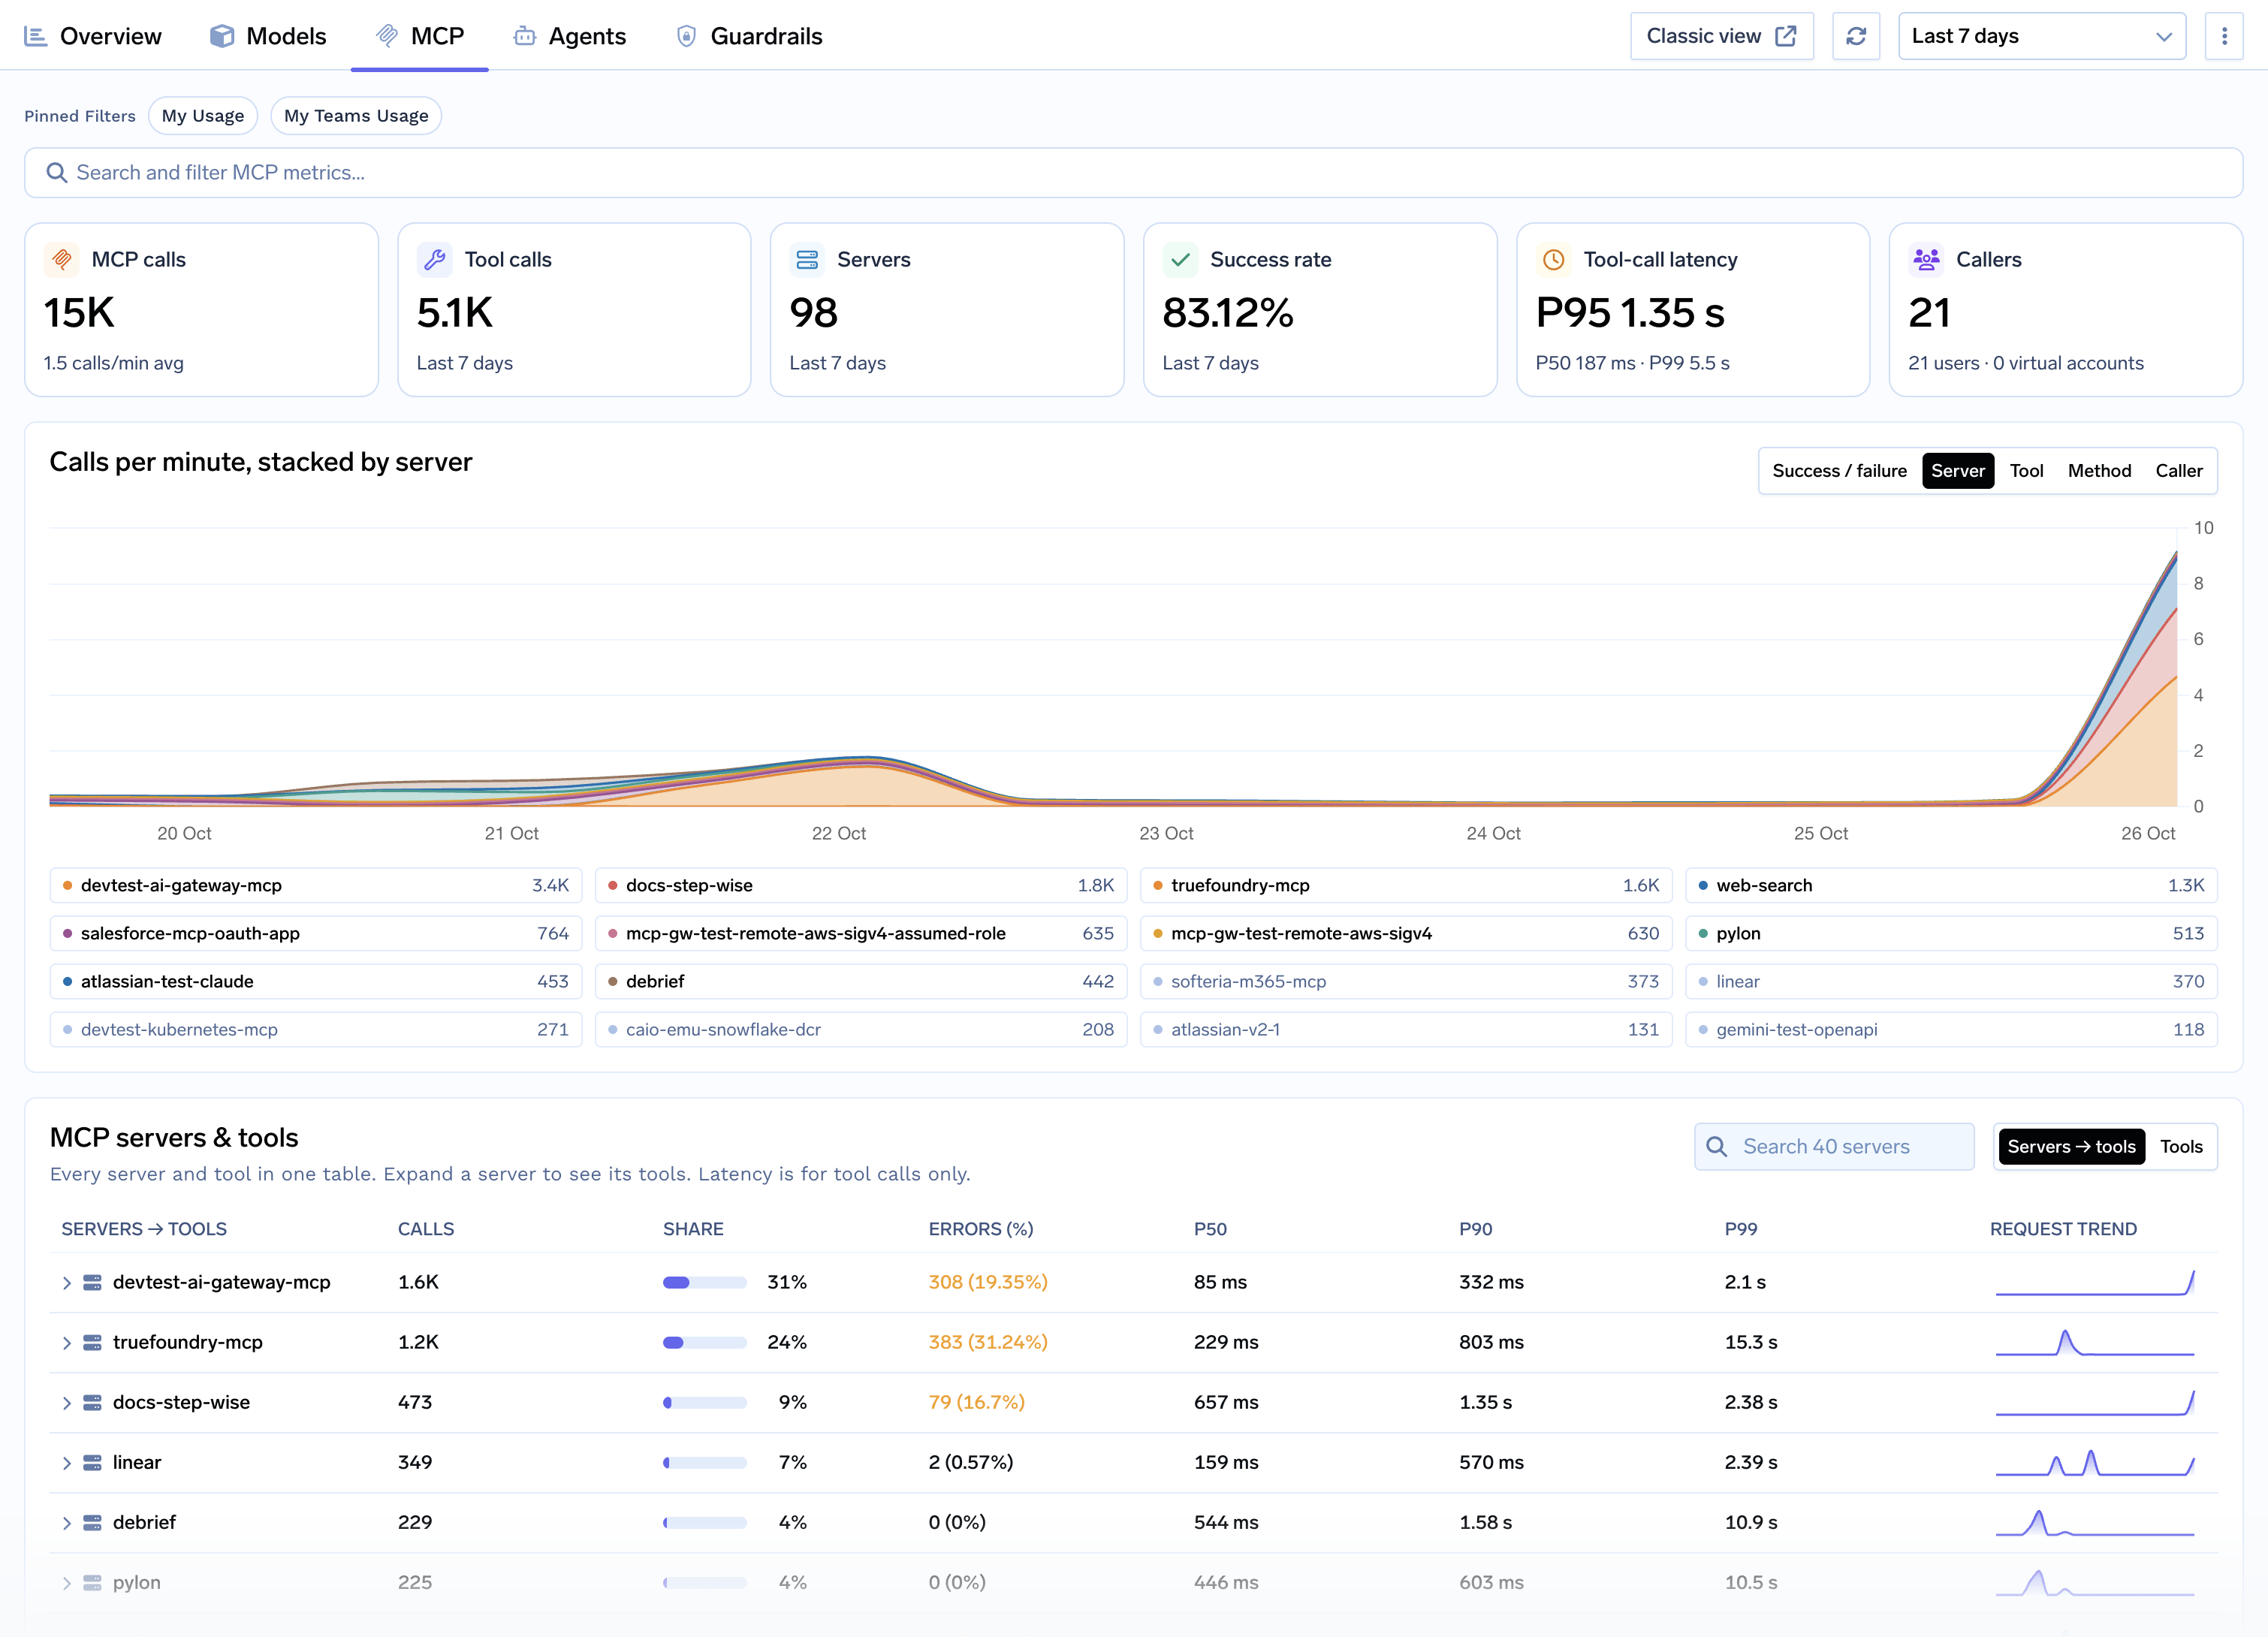
Task: Click the Success rate checkmark icon
Action: pyautogui.click(x=1180, y=259)
